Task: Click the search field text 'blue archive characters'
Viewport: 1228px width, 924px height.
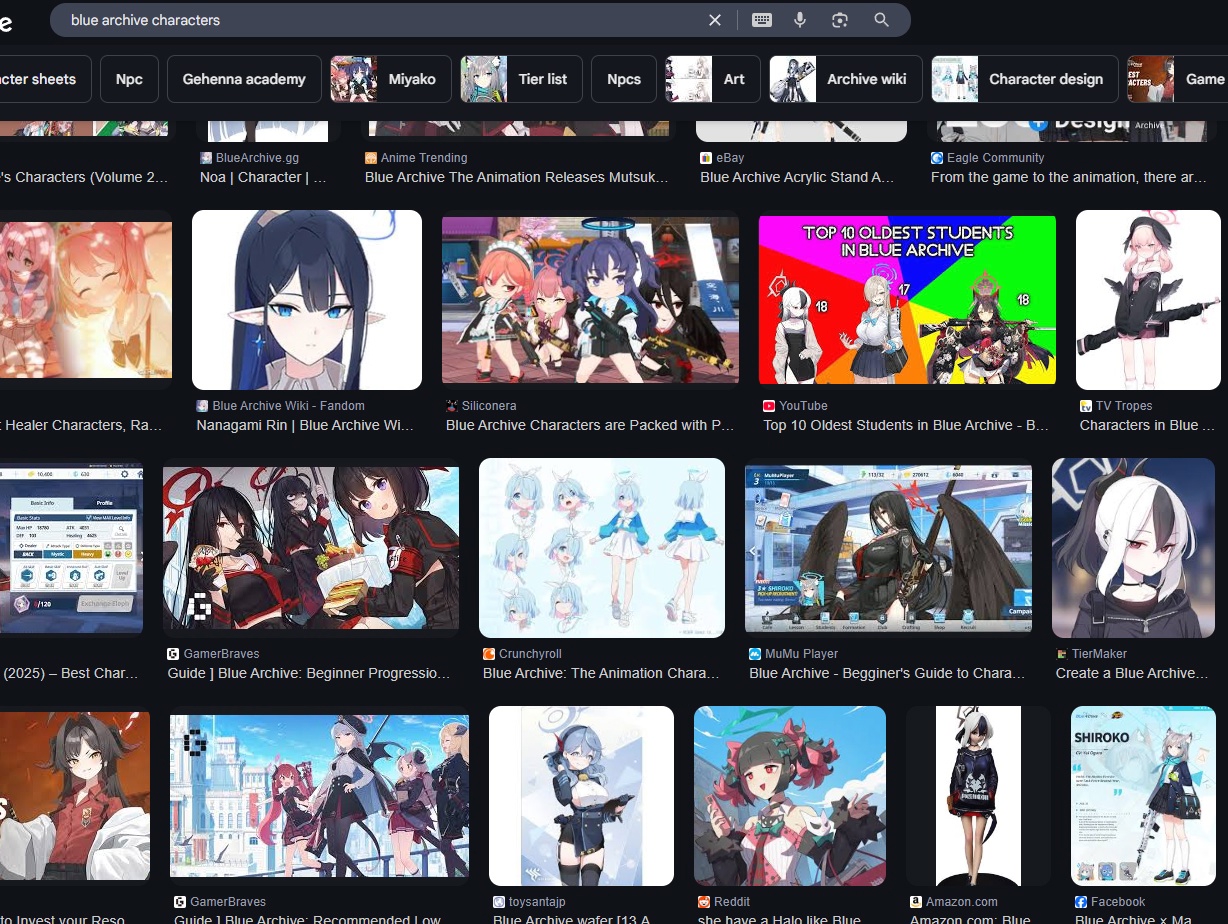Action: pos(145,20)
